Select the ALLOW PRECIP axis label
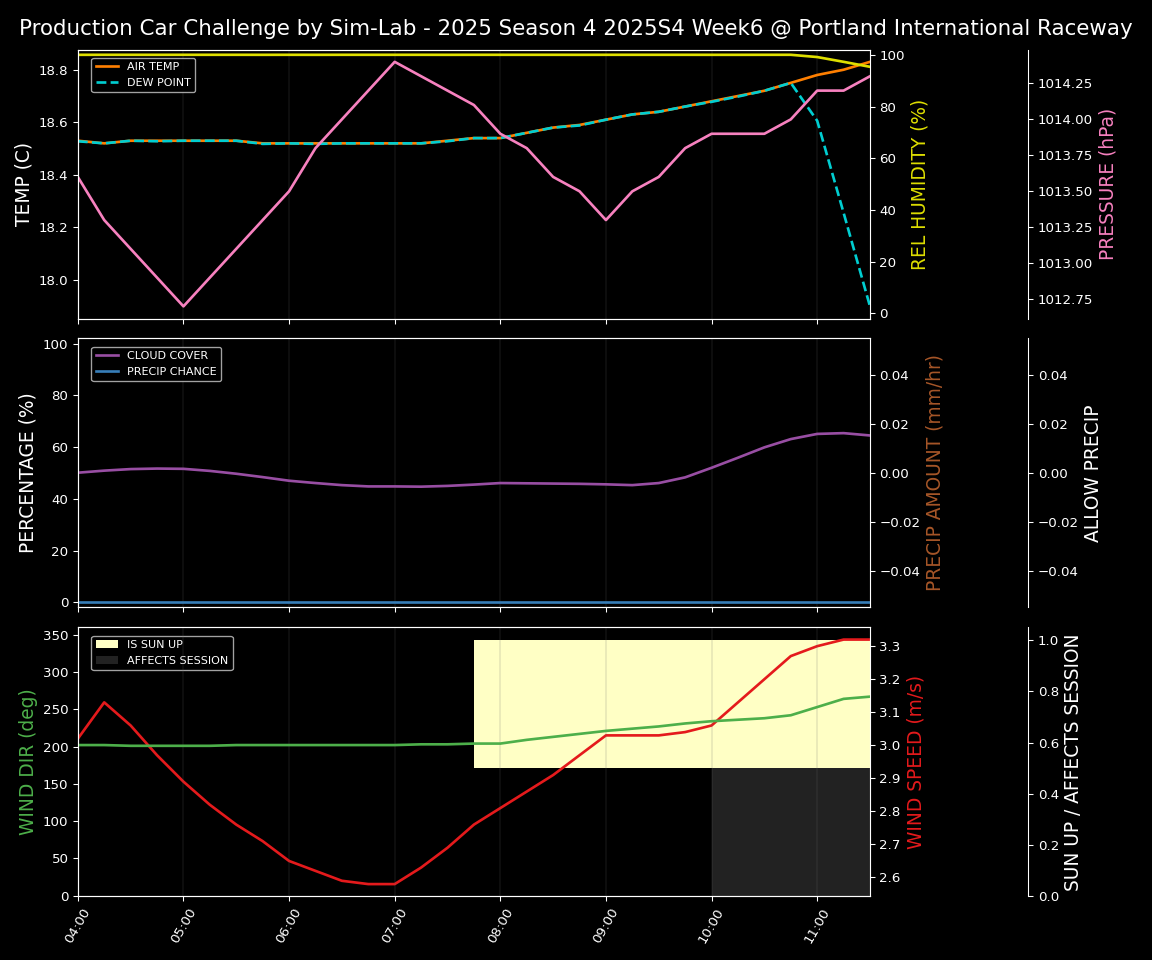The width and height of the screenshot is (1152, 960). [1092, 473]
